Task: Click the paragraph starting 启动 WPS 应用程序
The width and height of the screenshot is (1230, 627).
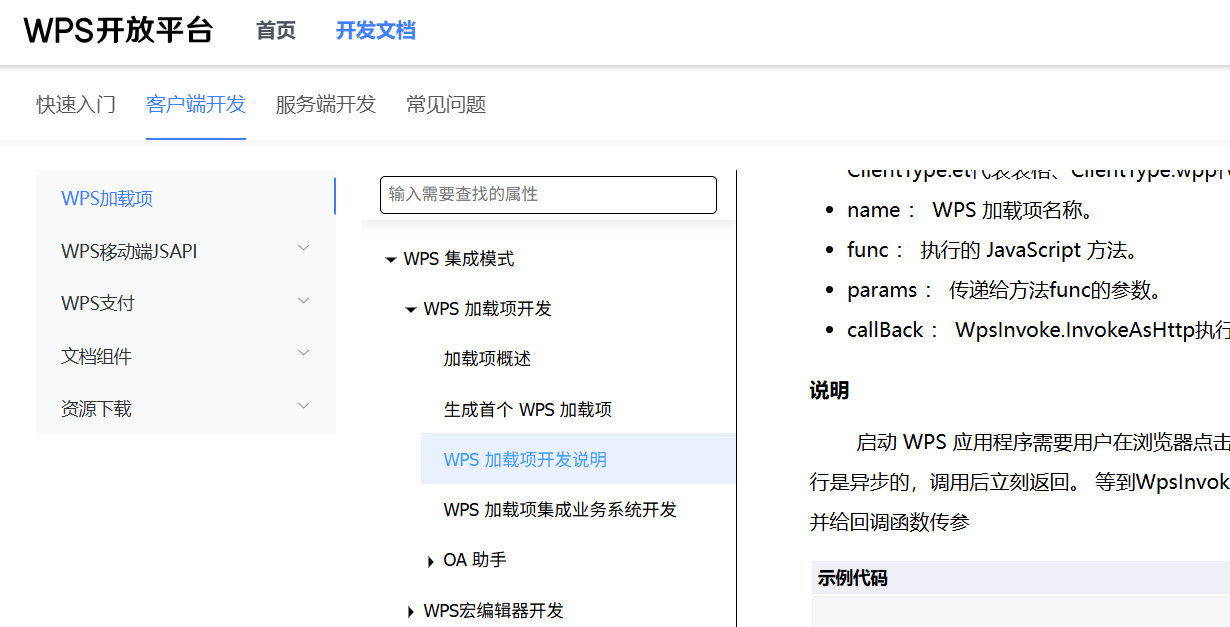Action: click(x=1020, y=481)
